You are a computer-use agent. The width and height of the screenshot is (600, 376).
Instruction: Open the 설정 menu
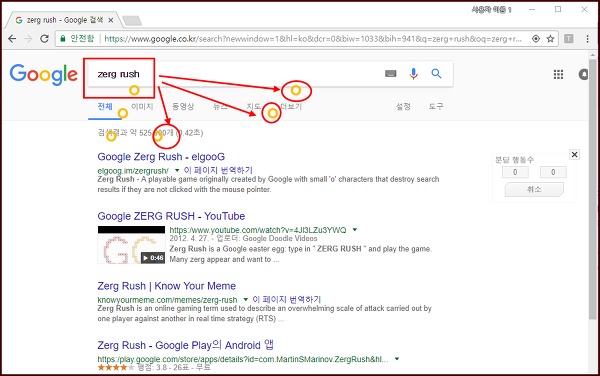[x=403, y=106]
